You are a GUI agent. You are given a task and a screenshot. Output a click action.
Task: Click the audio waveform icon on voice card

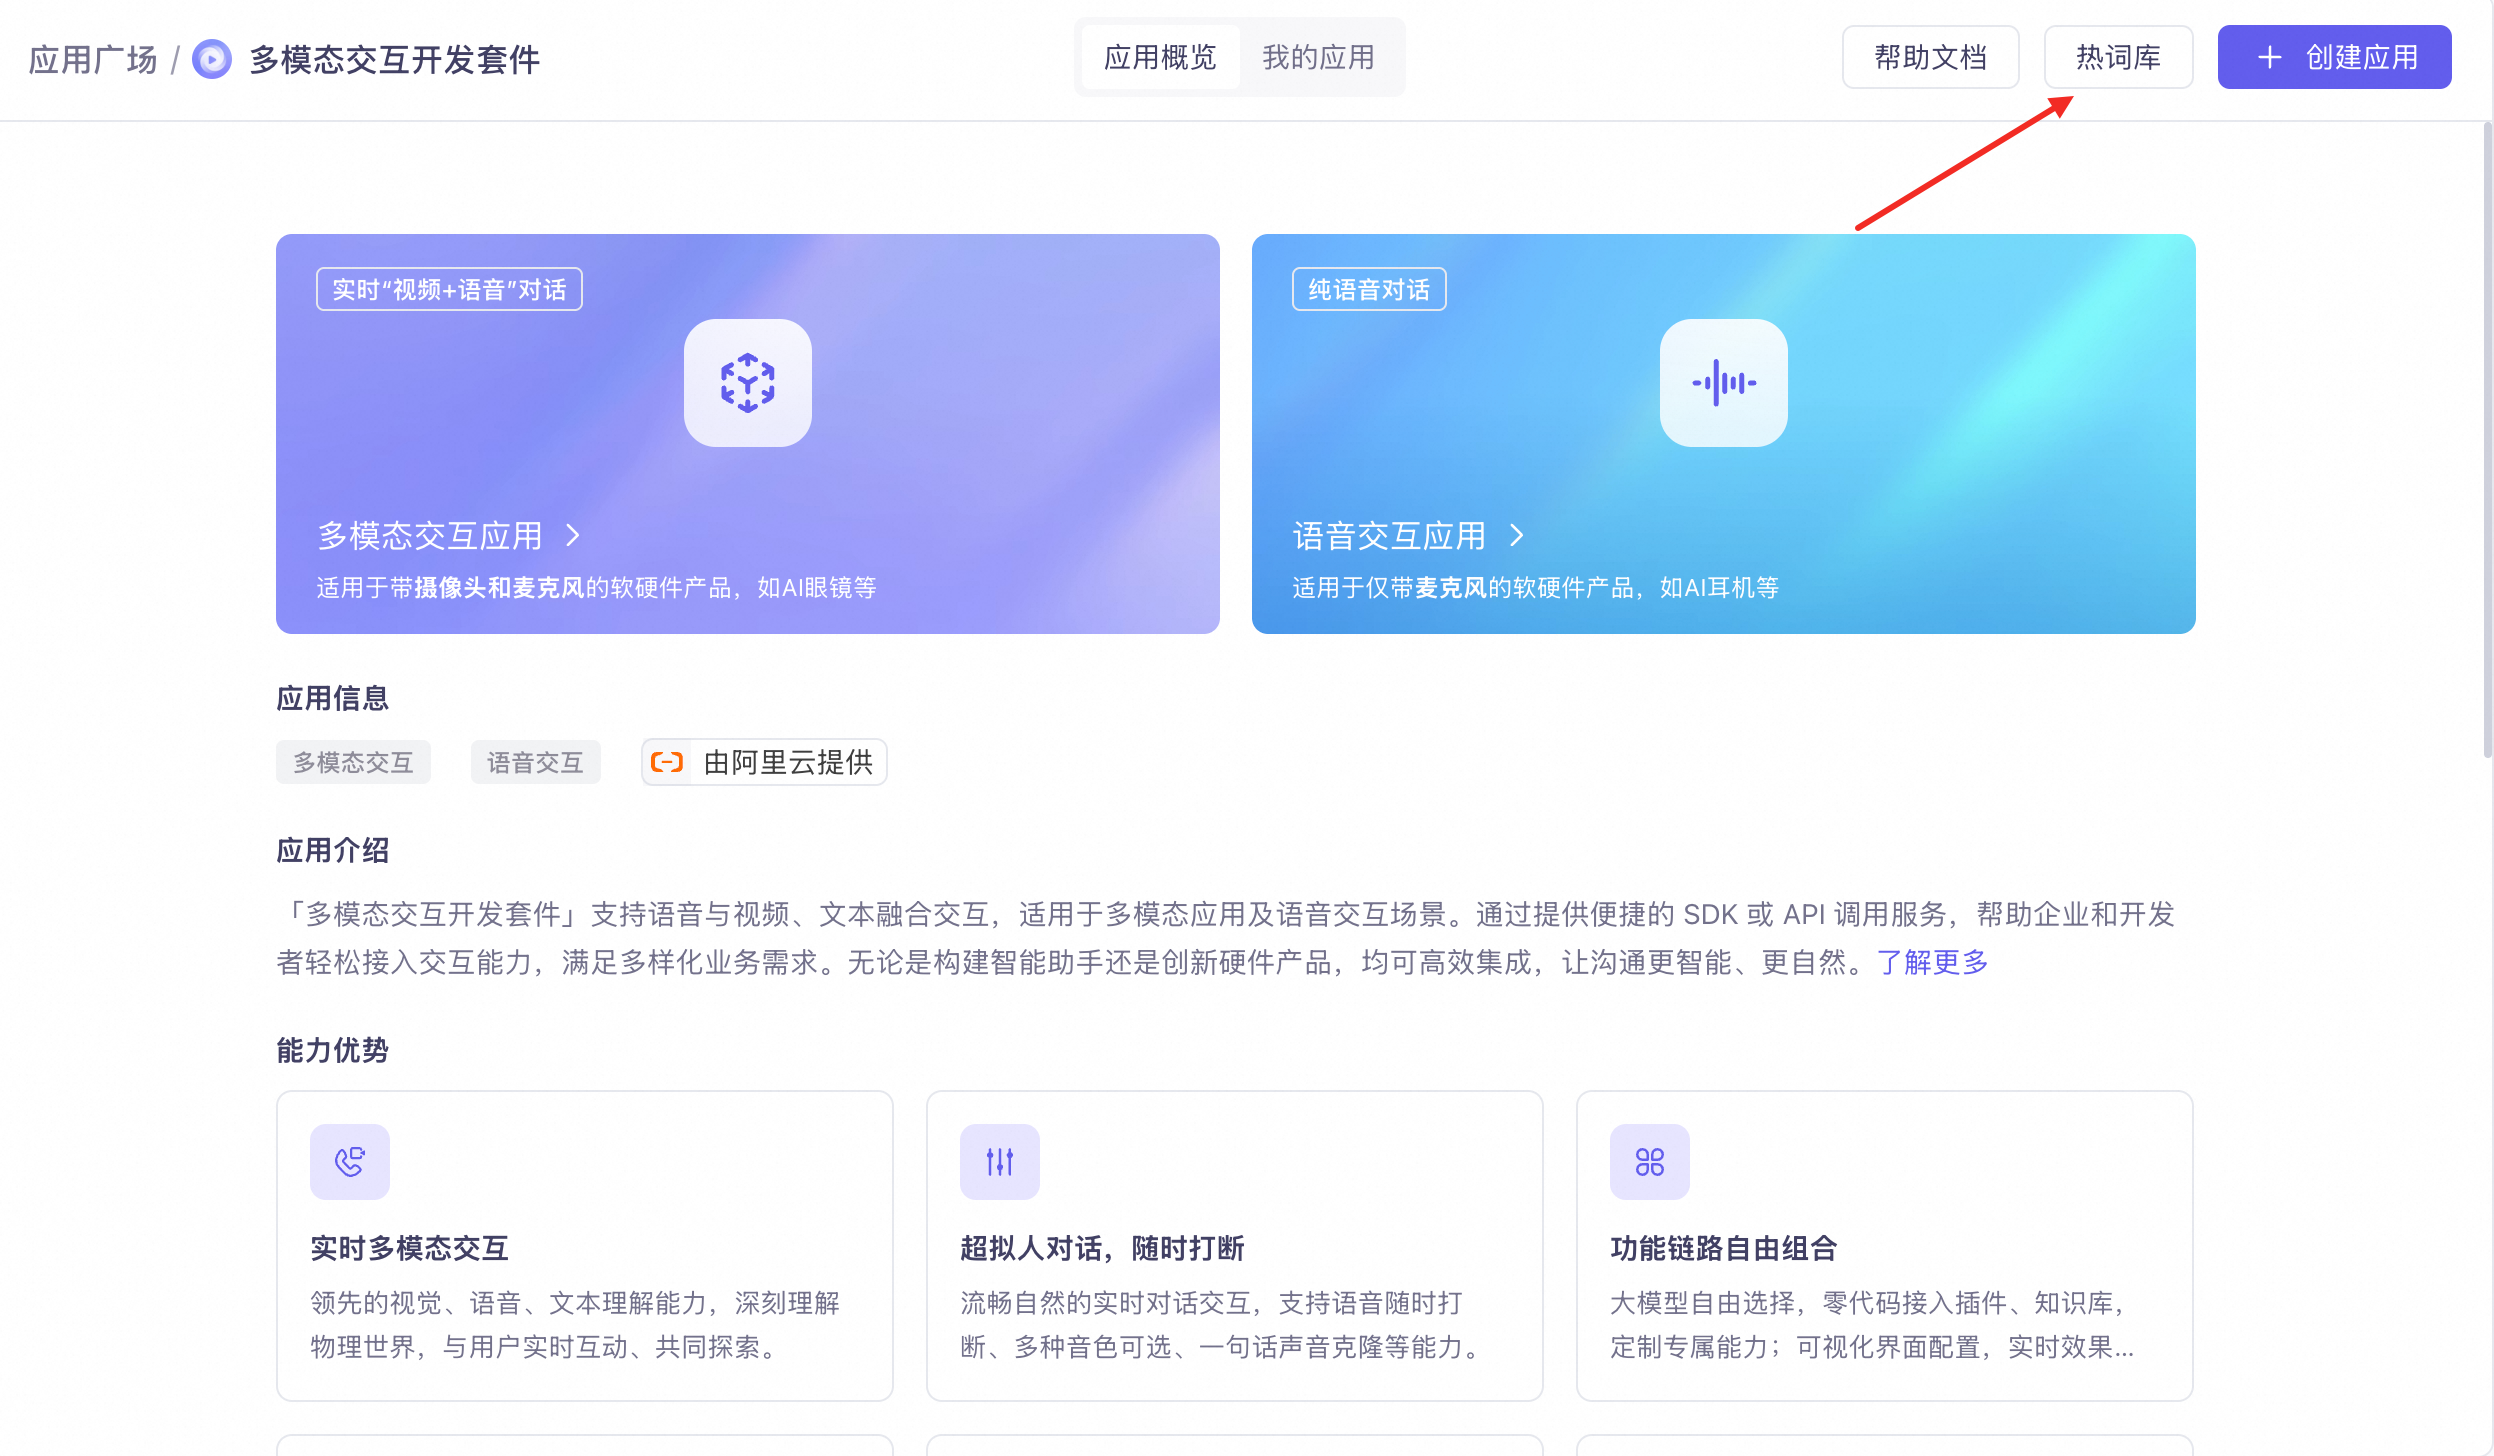[1724, 383]
